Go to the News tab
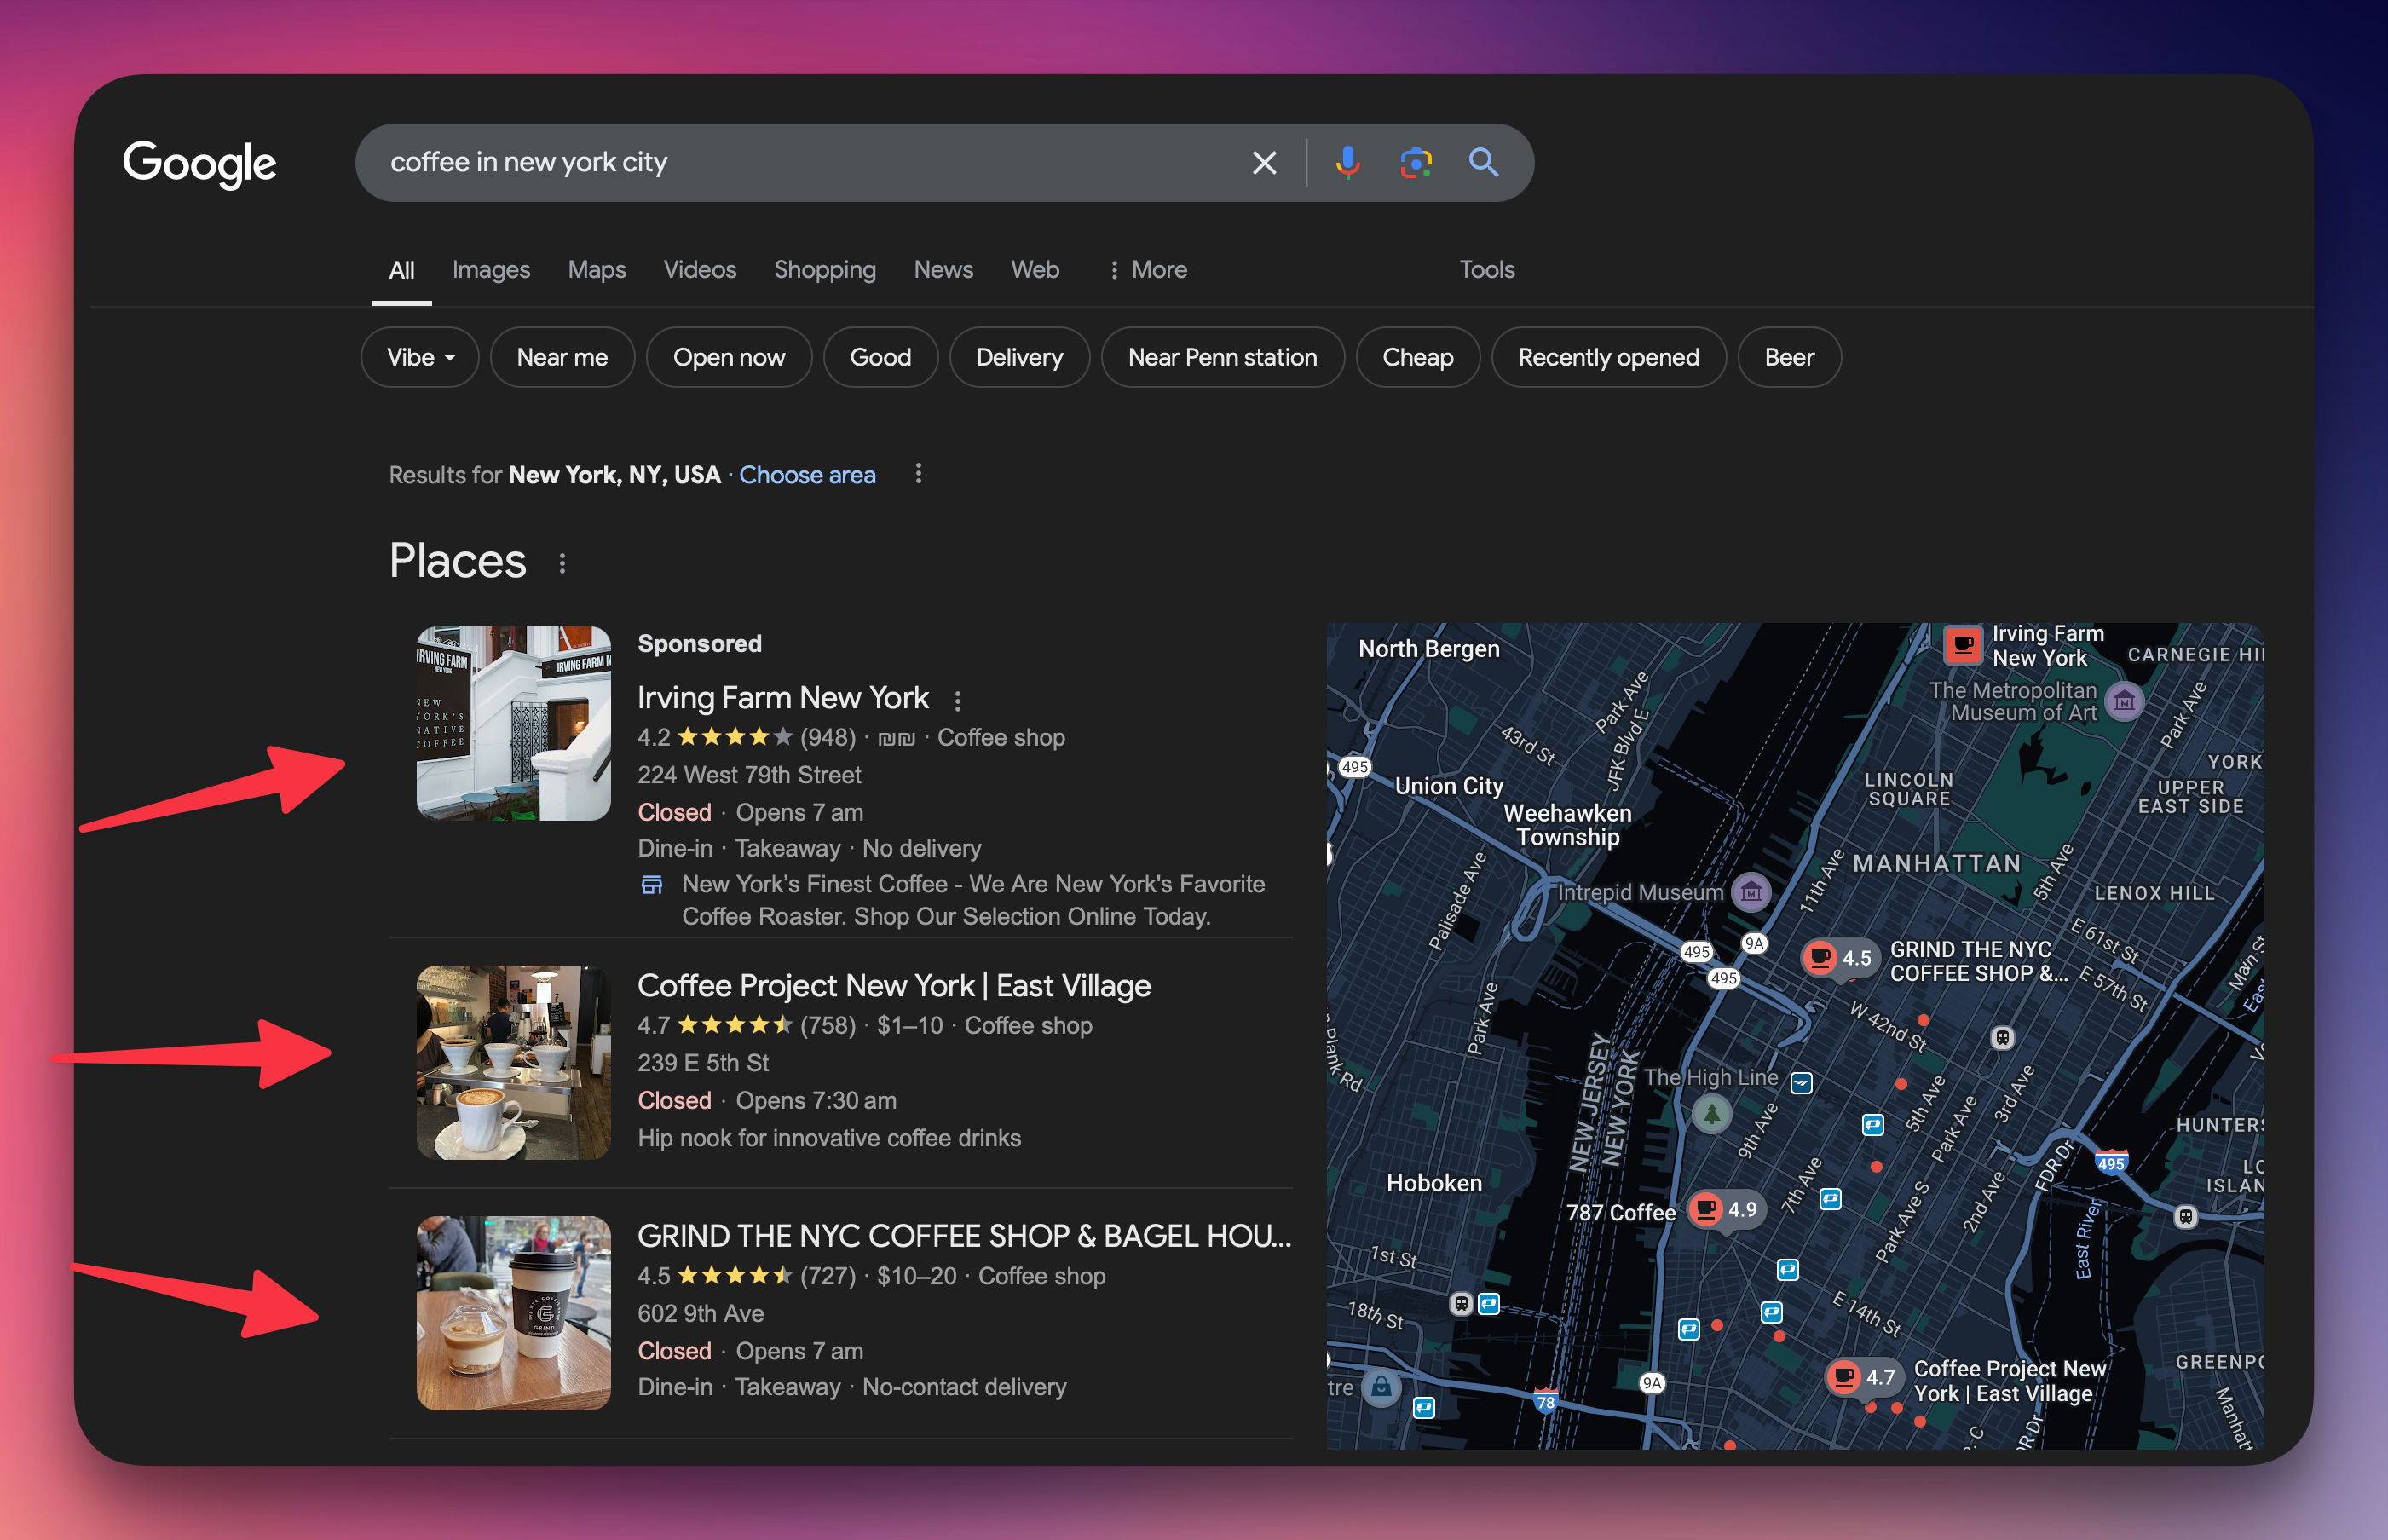 [943, 270]
